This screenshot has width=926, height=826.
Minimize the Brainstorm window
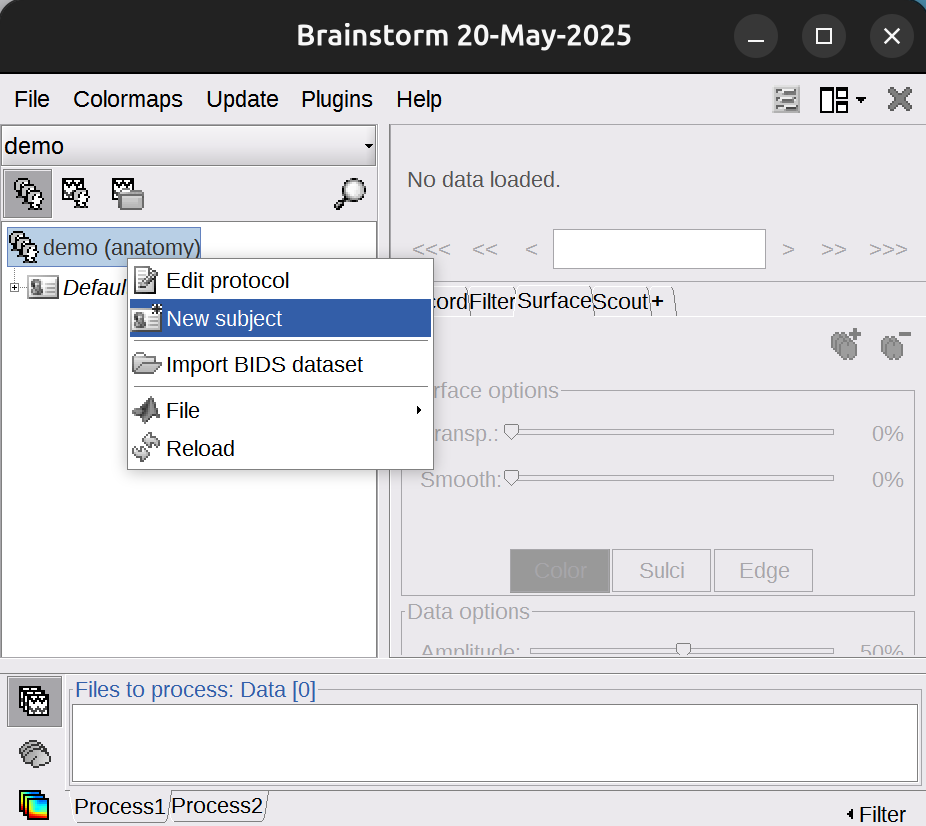pos(756,36)
